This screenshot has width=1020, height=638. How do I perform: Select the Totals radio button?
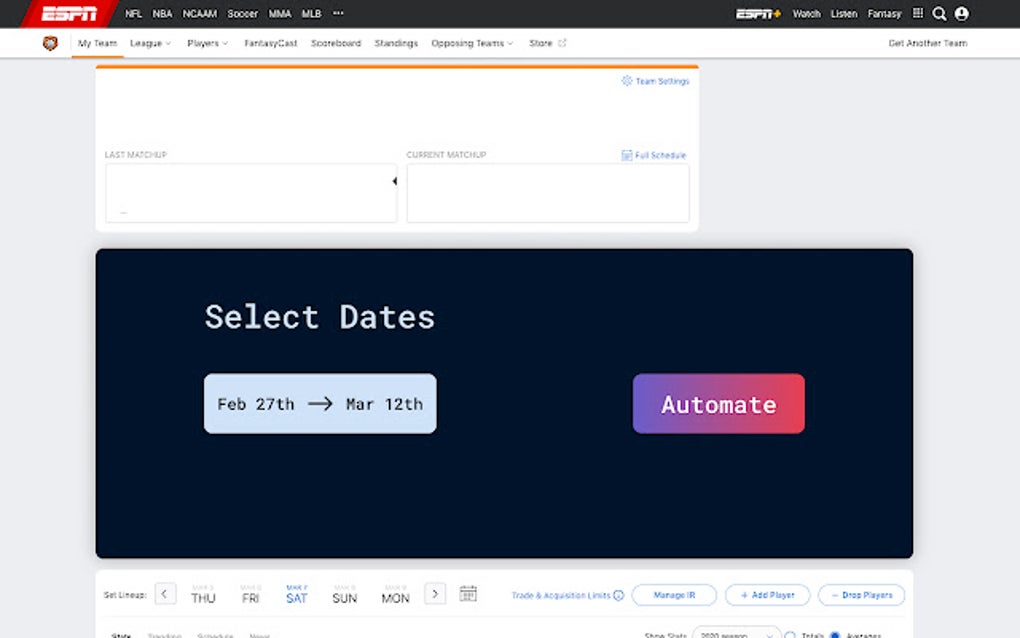[789, 635]
